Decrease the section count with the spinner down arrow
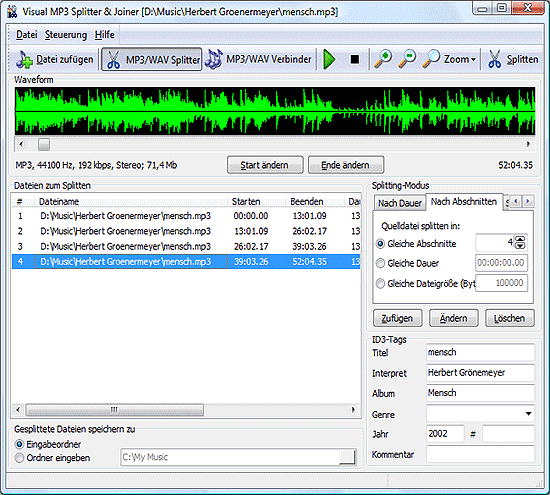The height and width of the screenshot is (495, 550). pos(521,246)
